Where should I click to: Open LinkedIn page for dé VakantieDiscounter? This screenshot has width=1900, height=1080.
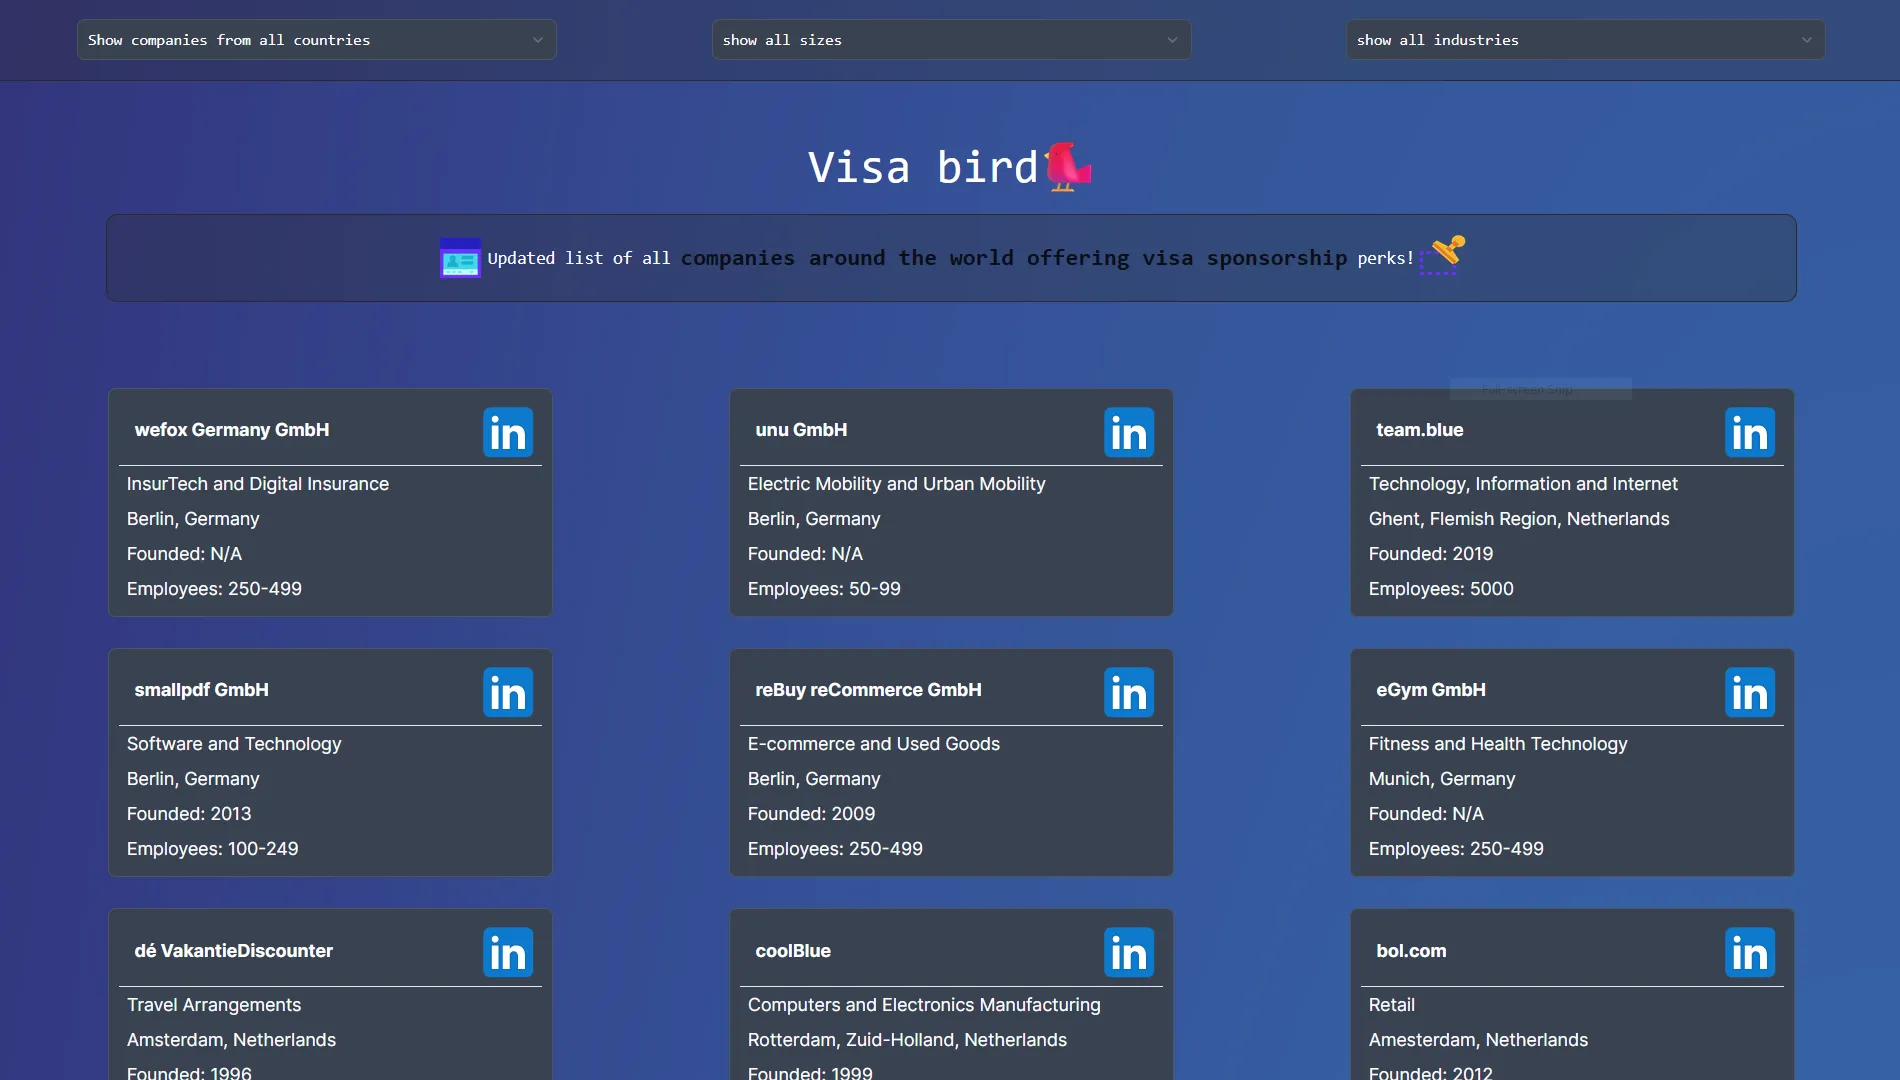(508, 952)
